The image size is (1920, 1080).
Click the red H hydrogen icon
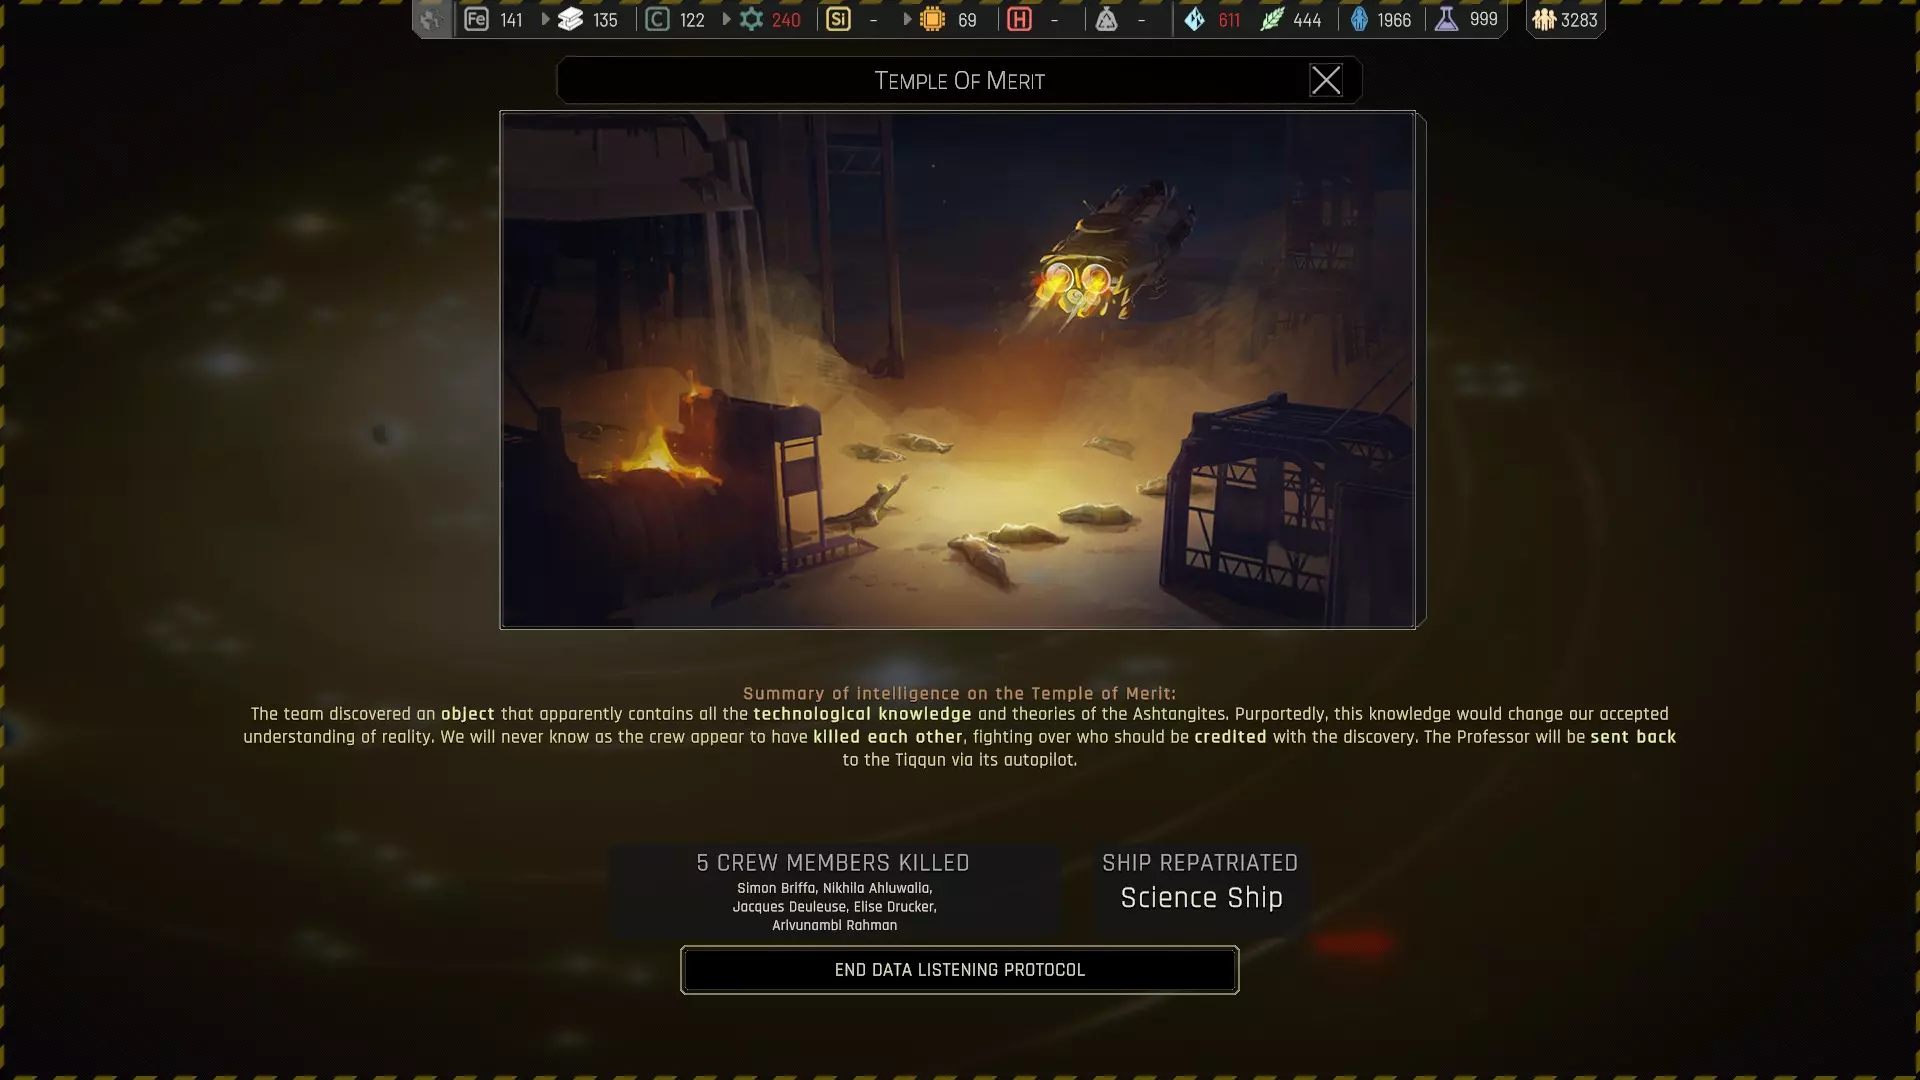[x=1019, y=19]
